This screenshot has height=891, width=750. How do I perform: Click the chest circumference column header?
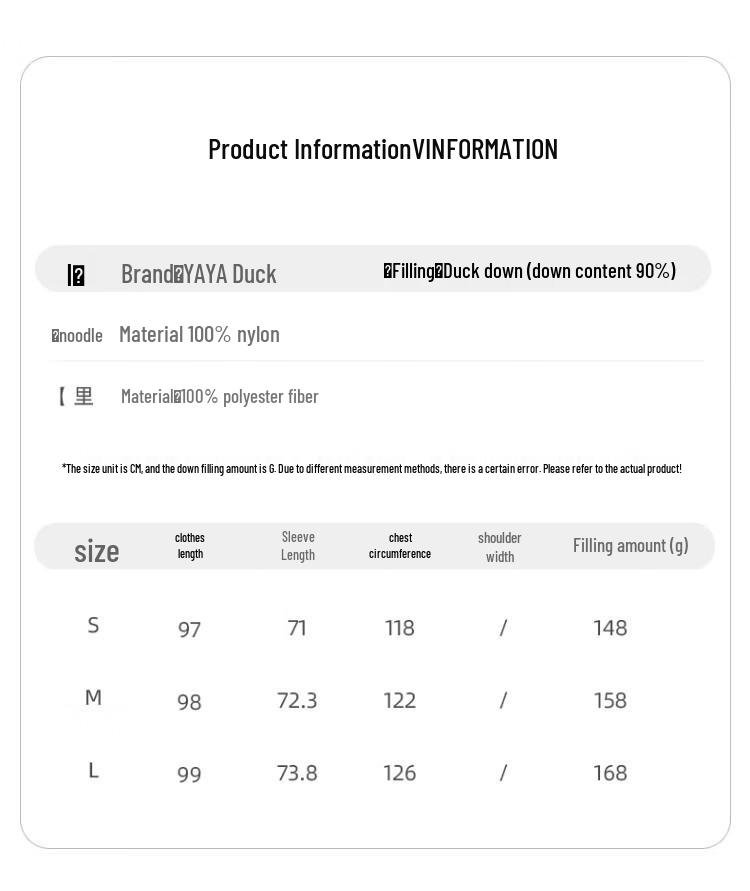[x=400, y=546]
